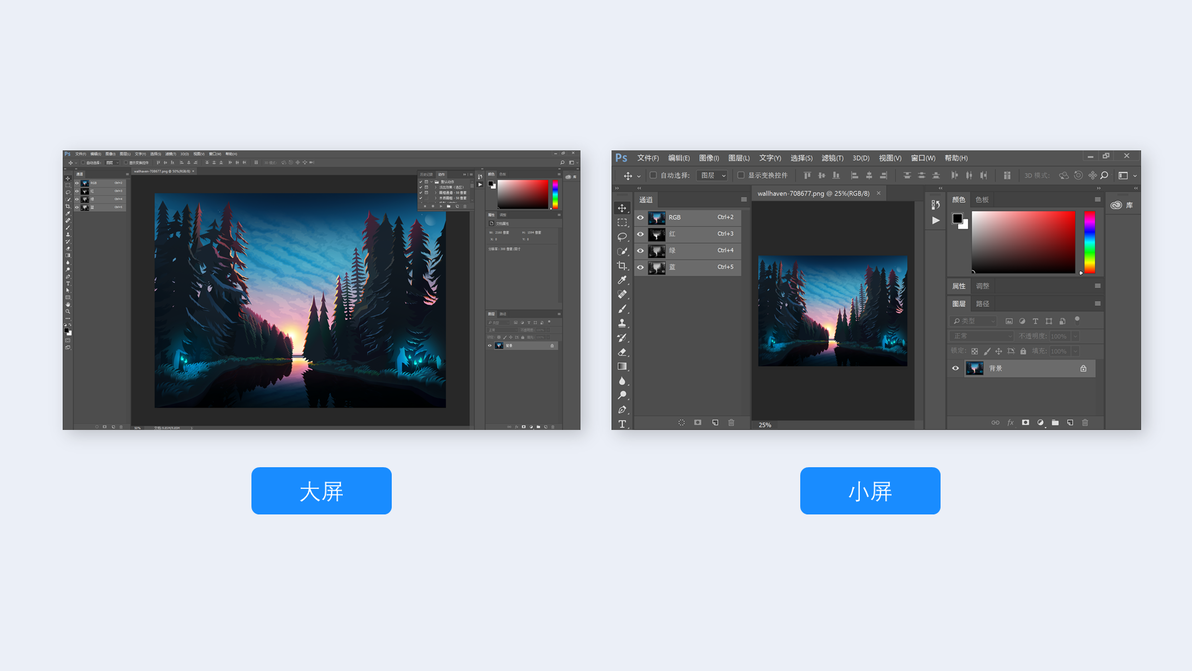Select Gradient tool in small-screen window

coord(623,366)
